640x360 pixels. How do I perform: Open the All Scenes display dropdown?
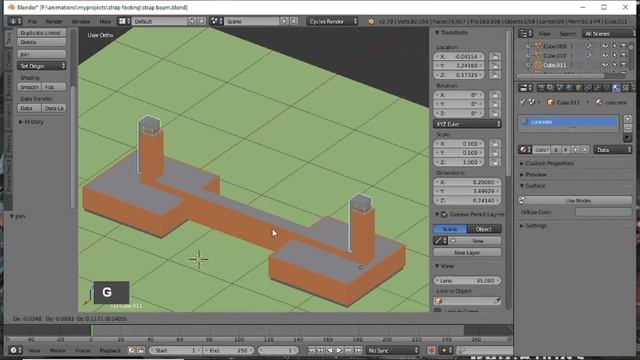pyautogui.click(x=608, y=33)
